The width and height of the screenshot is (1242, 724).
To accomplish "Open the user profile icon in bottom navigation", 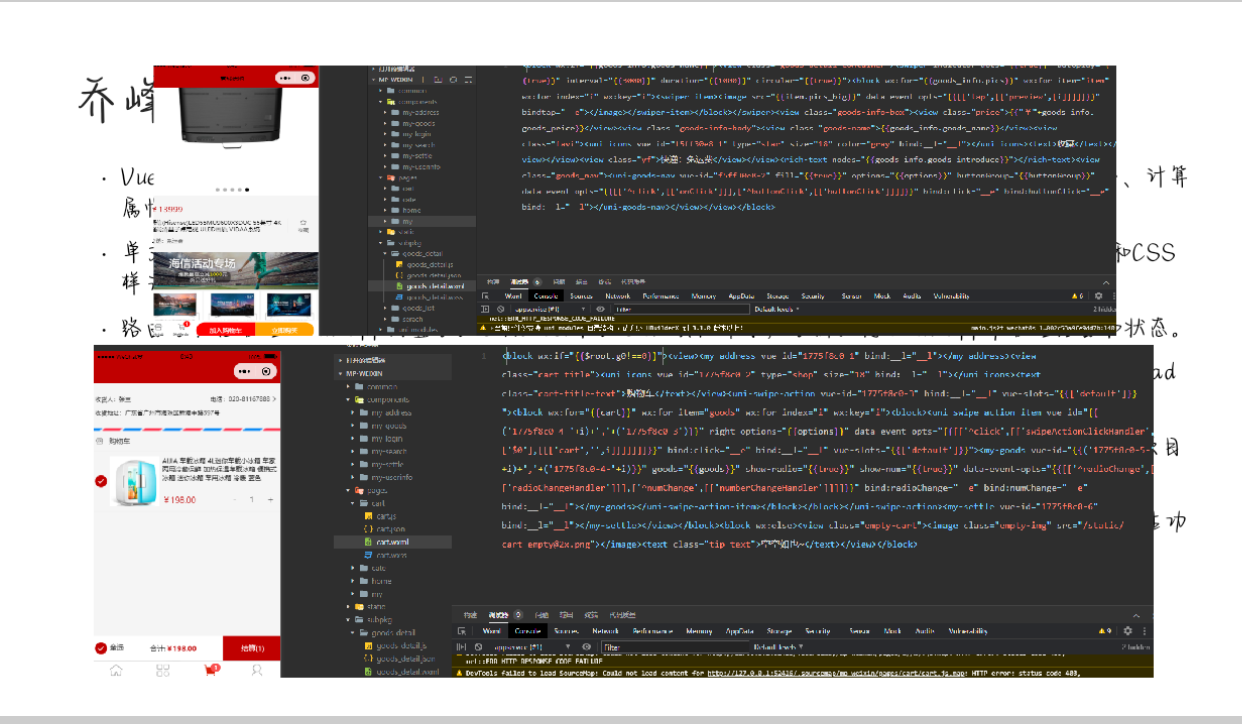I will pos(257,670).
